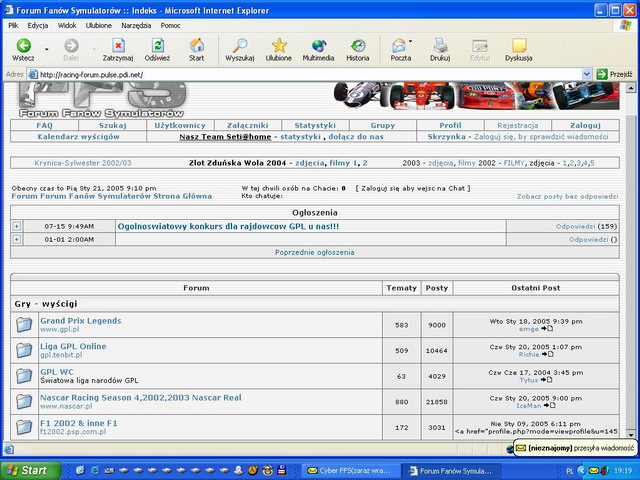Open the FAQ forum link

(x=44, y=125)
